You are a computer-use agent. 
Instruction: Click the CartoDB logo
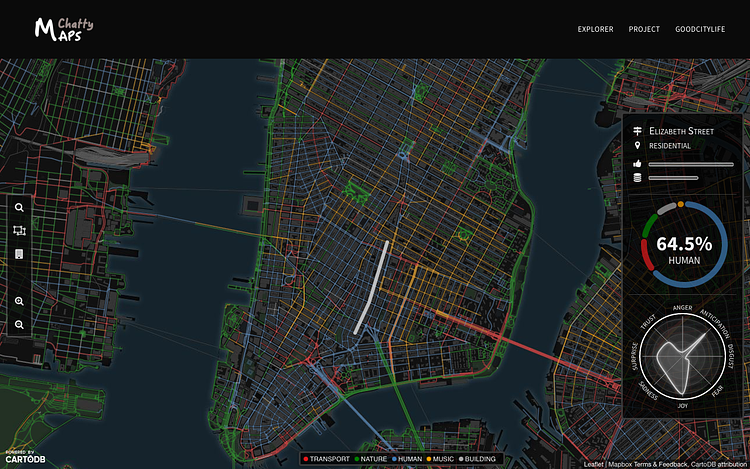click(25, 458)
